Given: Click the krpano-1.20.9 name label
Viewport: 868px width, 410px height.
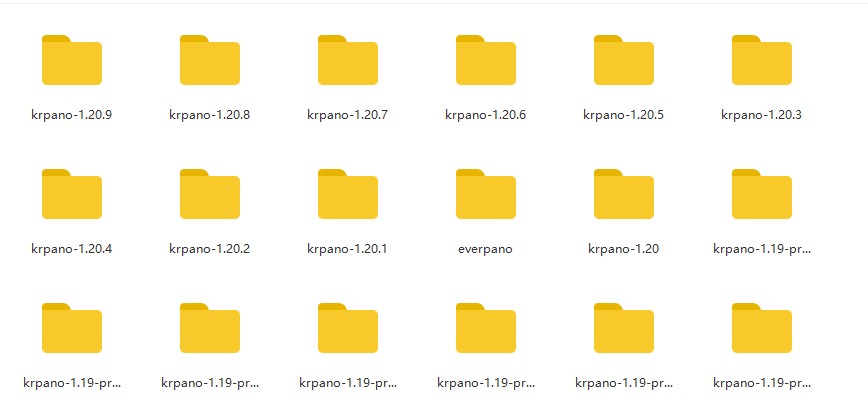Looking at the screenshot, I should coord(71,115).
